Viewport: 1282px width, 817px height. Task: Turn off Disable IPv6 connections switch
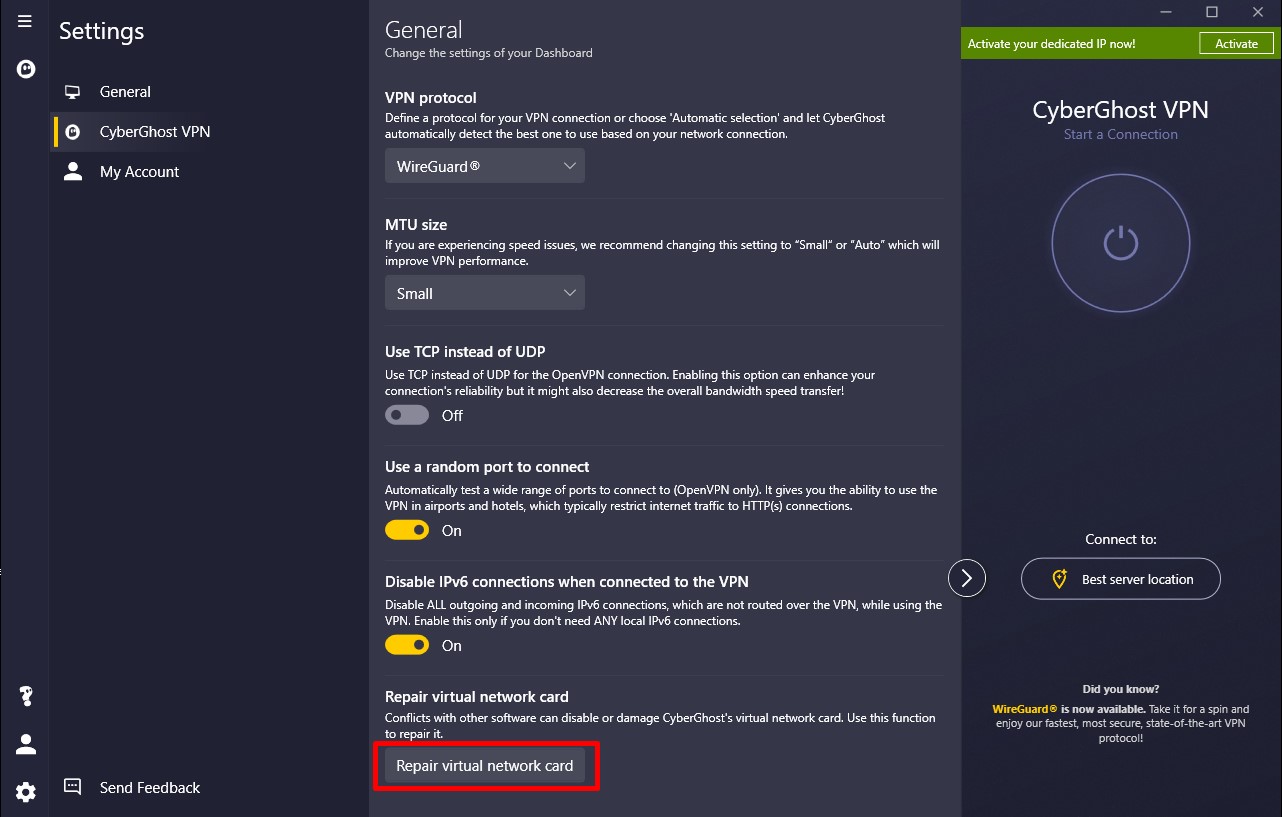click(x=407, y=645)
